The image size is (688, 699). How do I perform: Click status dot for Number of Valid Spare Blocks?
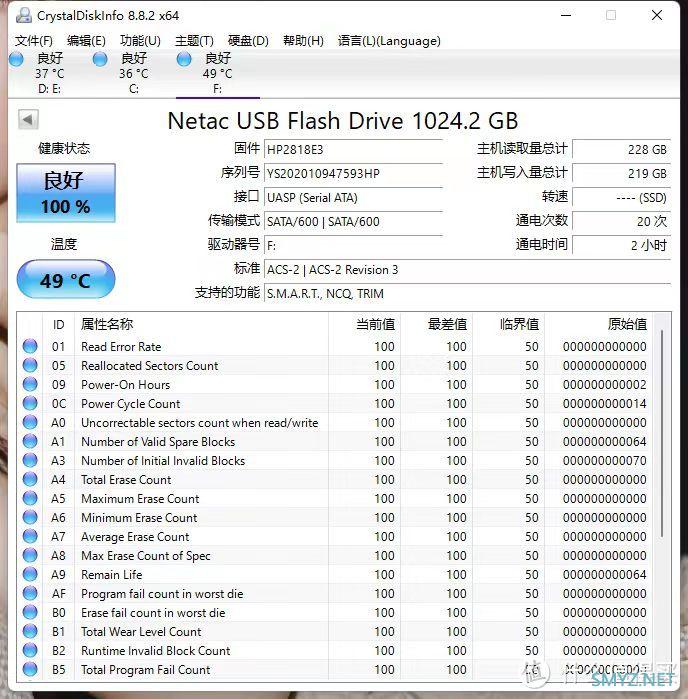point(30,441)
